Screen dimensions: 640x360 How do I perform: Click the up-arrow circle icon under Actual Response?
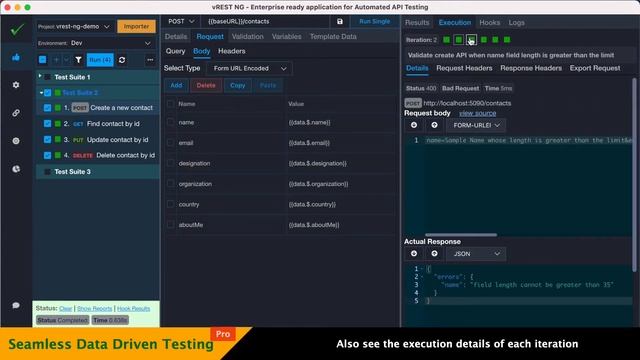[434, 254]
